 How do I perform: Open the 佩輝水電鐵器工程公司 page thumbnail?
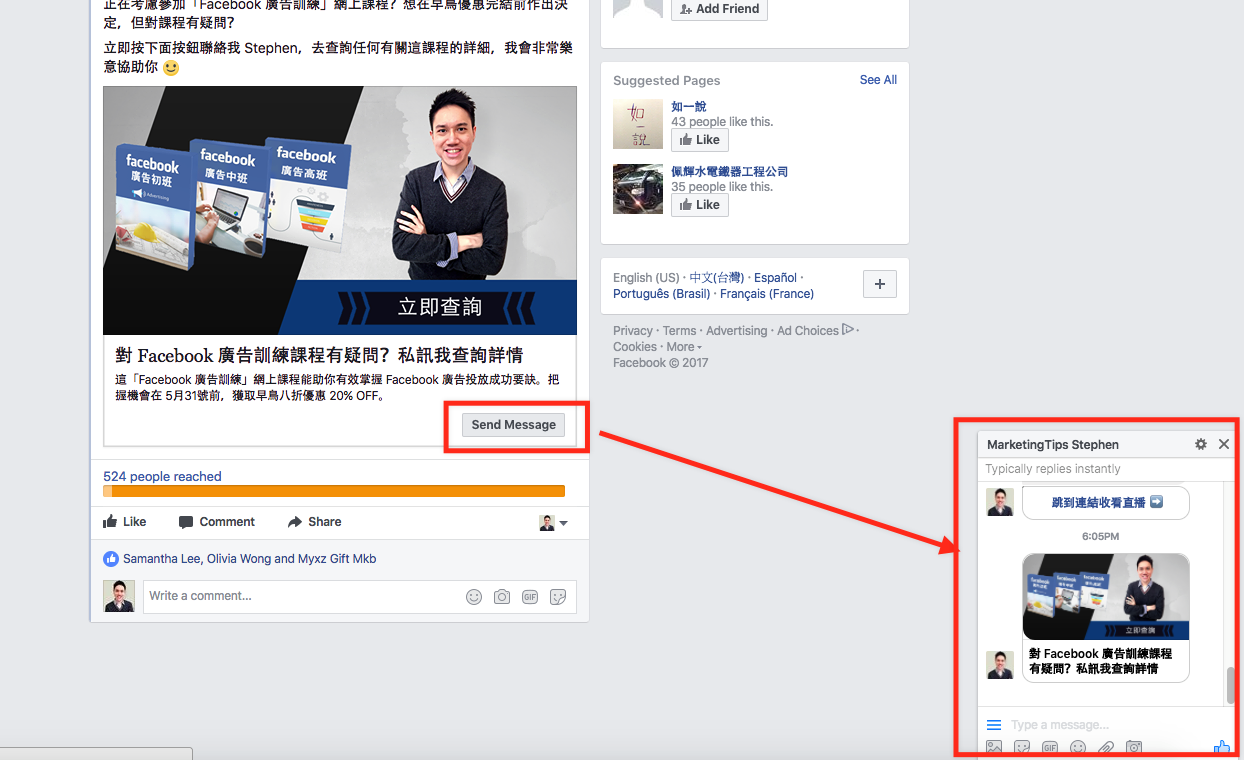click(638, 189)
